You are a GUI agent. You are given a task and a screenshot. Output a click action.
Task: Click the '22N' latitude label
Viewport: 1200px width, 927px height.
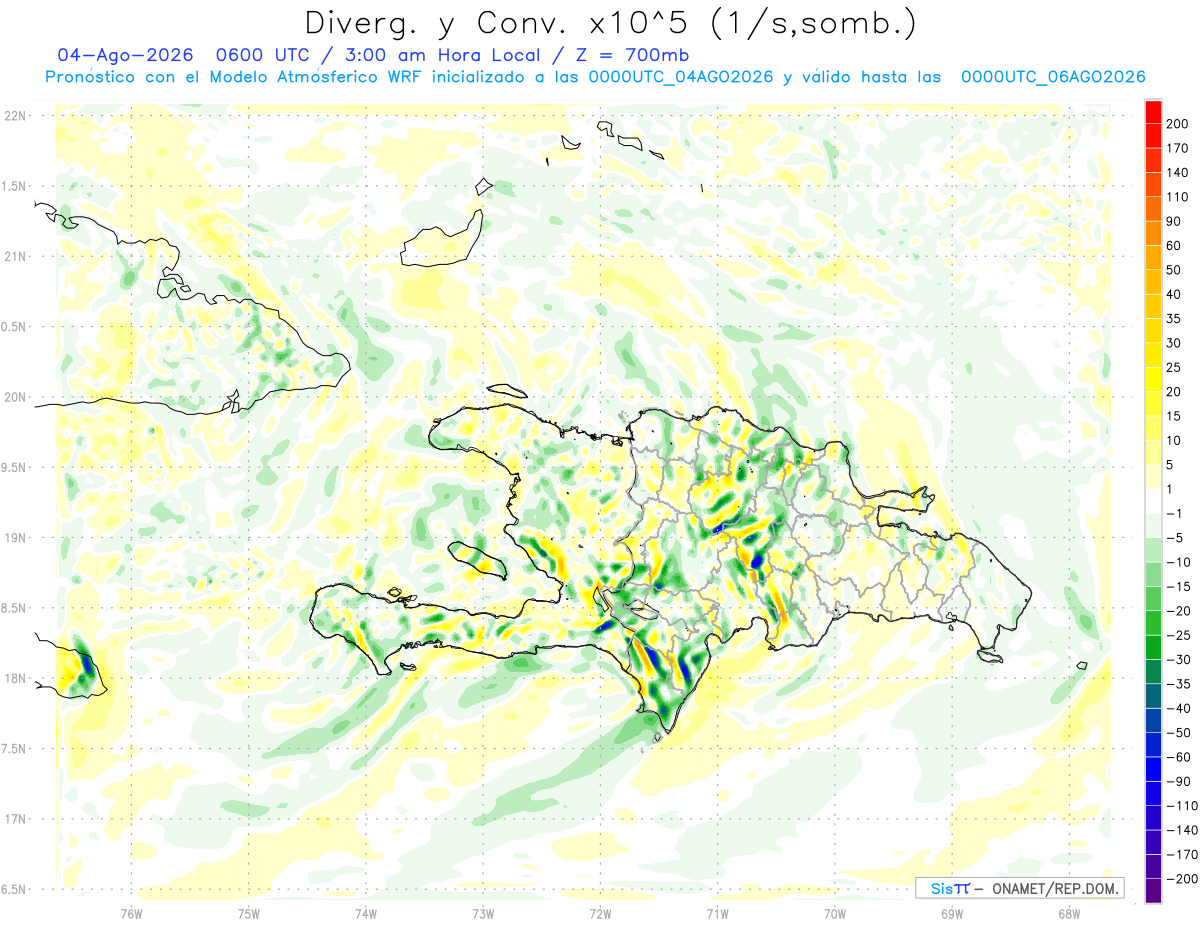(14, 116)
